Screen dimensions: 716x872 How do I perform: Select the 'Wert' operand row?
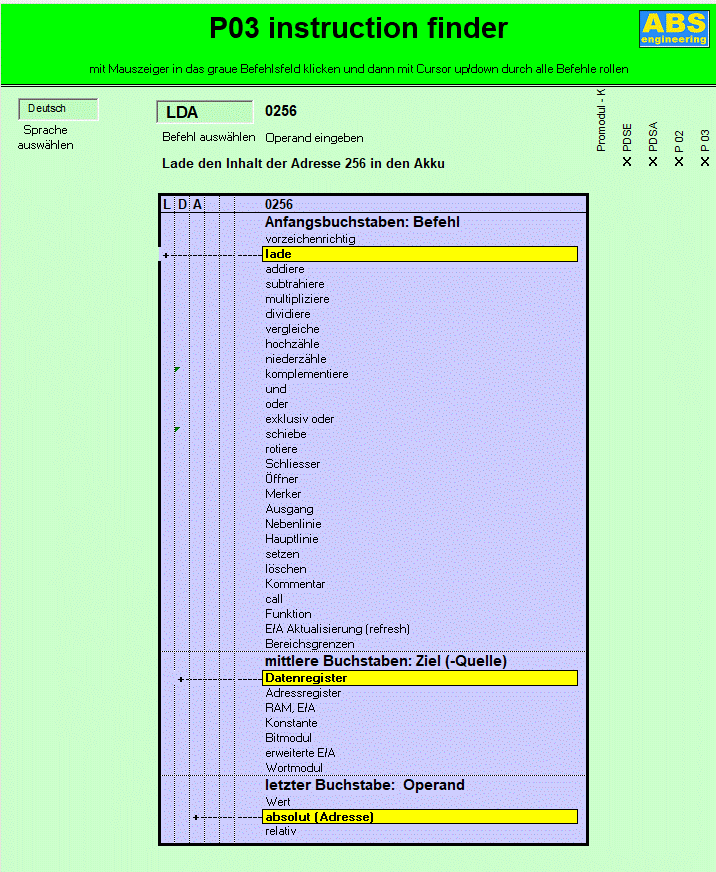click(278, 802)
